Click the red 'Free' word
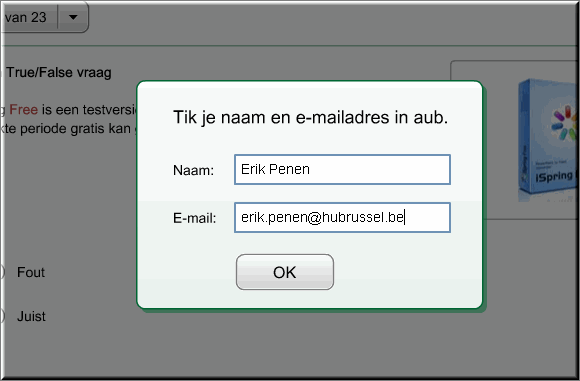Screen dimensions: 580x381 coord(23,109)
